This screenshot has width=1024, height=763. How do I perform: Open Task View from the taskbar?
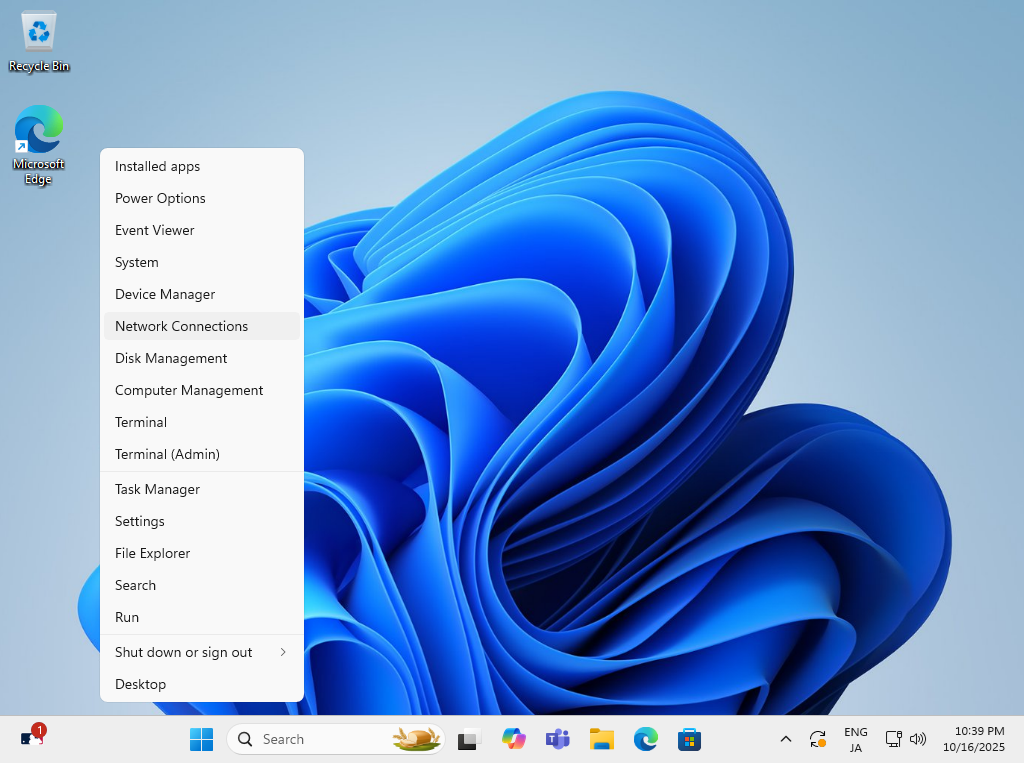(469, 740)
